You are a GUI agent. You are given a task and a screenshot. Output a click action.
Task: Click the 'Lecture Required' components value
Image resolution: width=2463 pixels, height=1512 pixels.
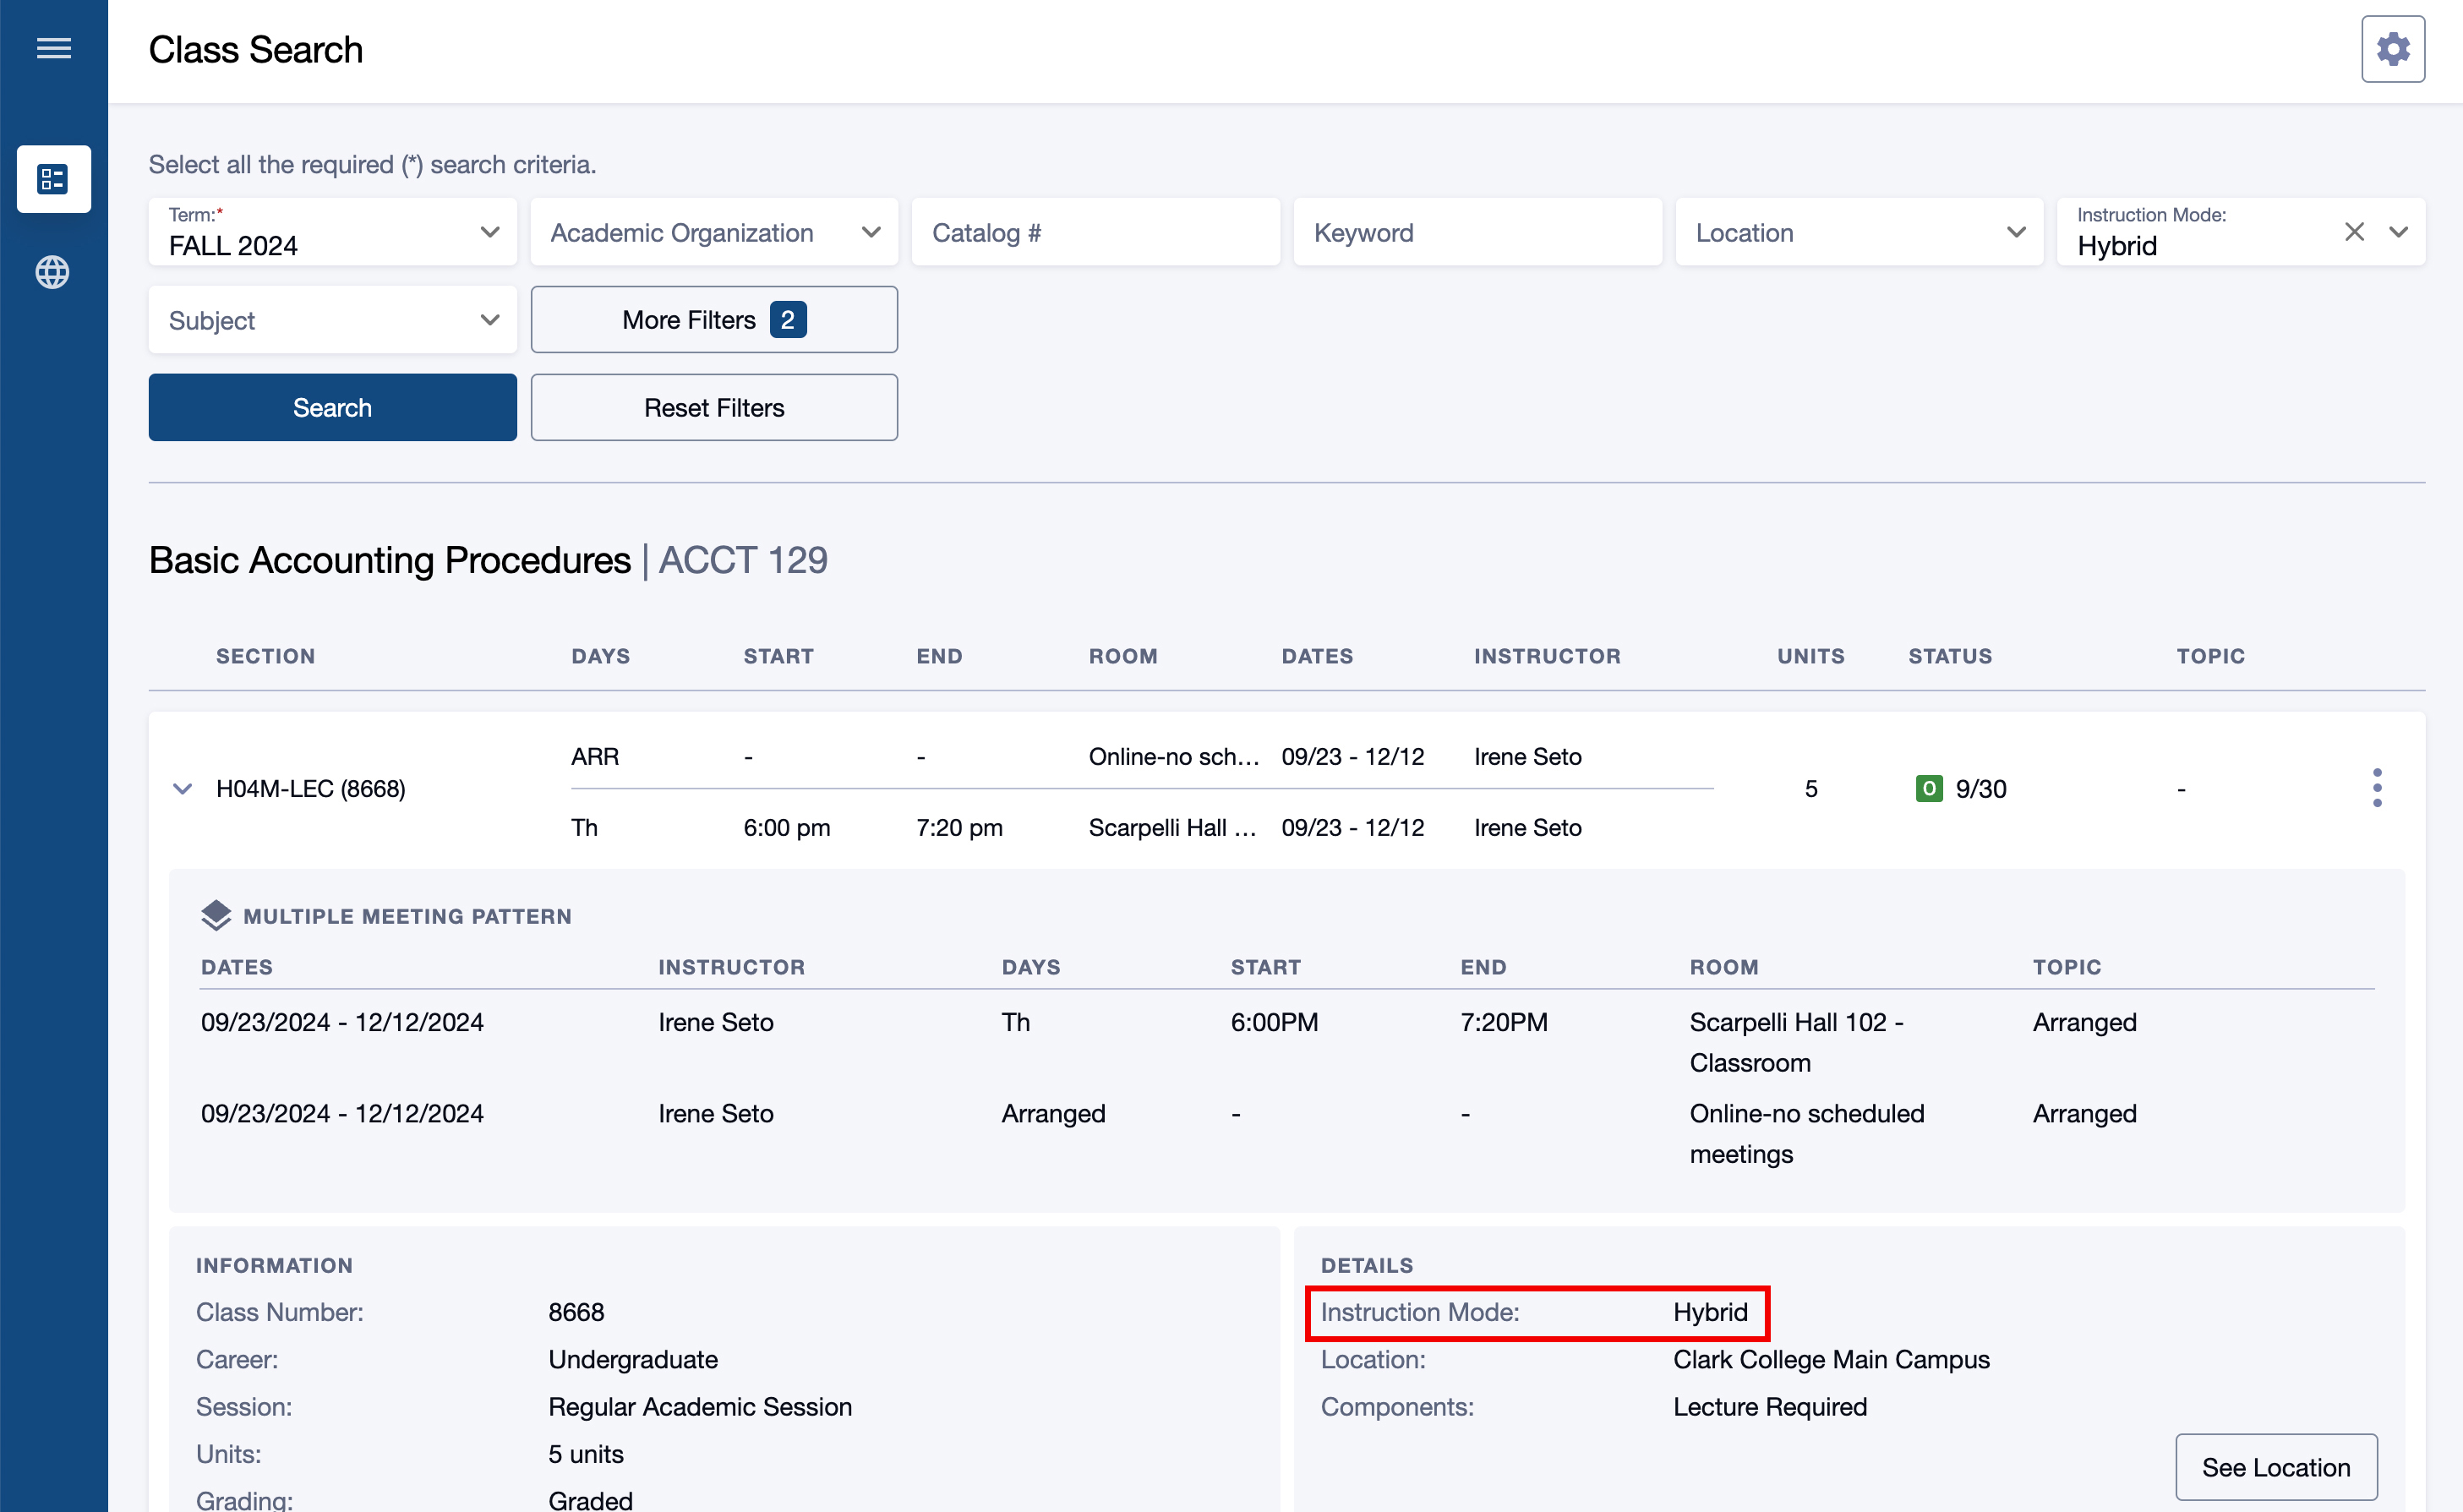[1770, 1406]
